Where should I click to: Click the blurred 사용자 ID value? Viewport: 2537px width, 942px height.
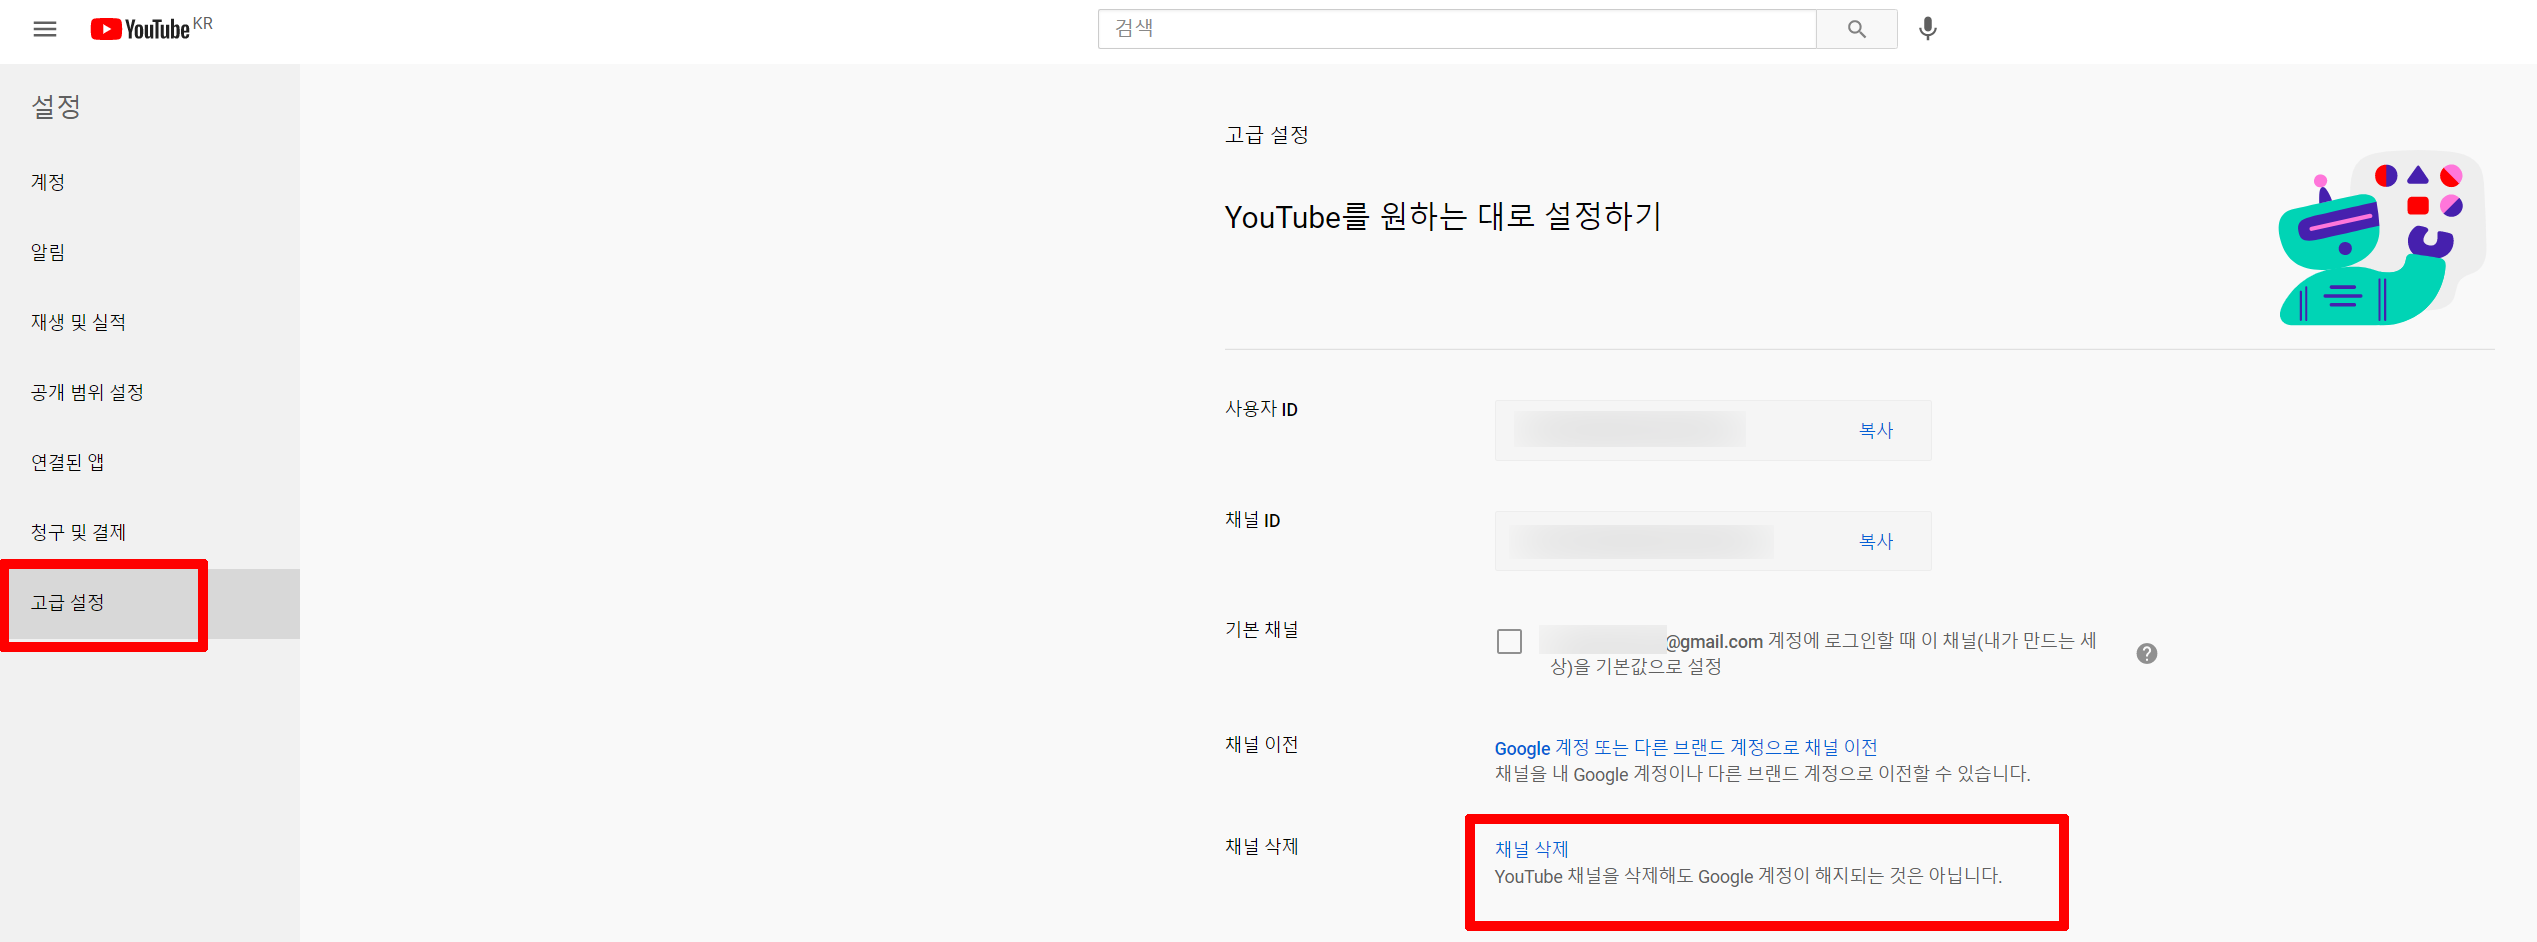[x=1629, y=430]
